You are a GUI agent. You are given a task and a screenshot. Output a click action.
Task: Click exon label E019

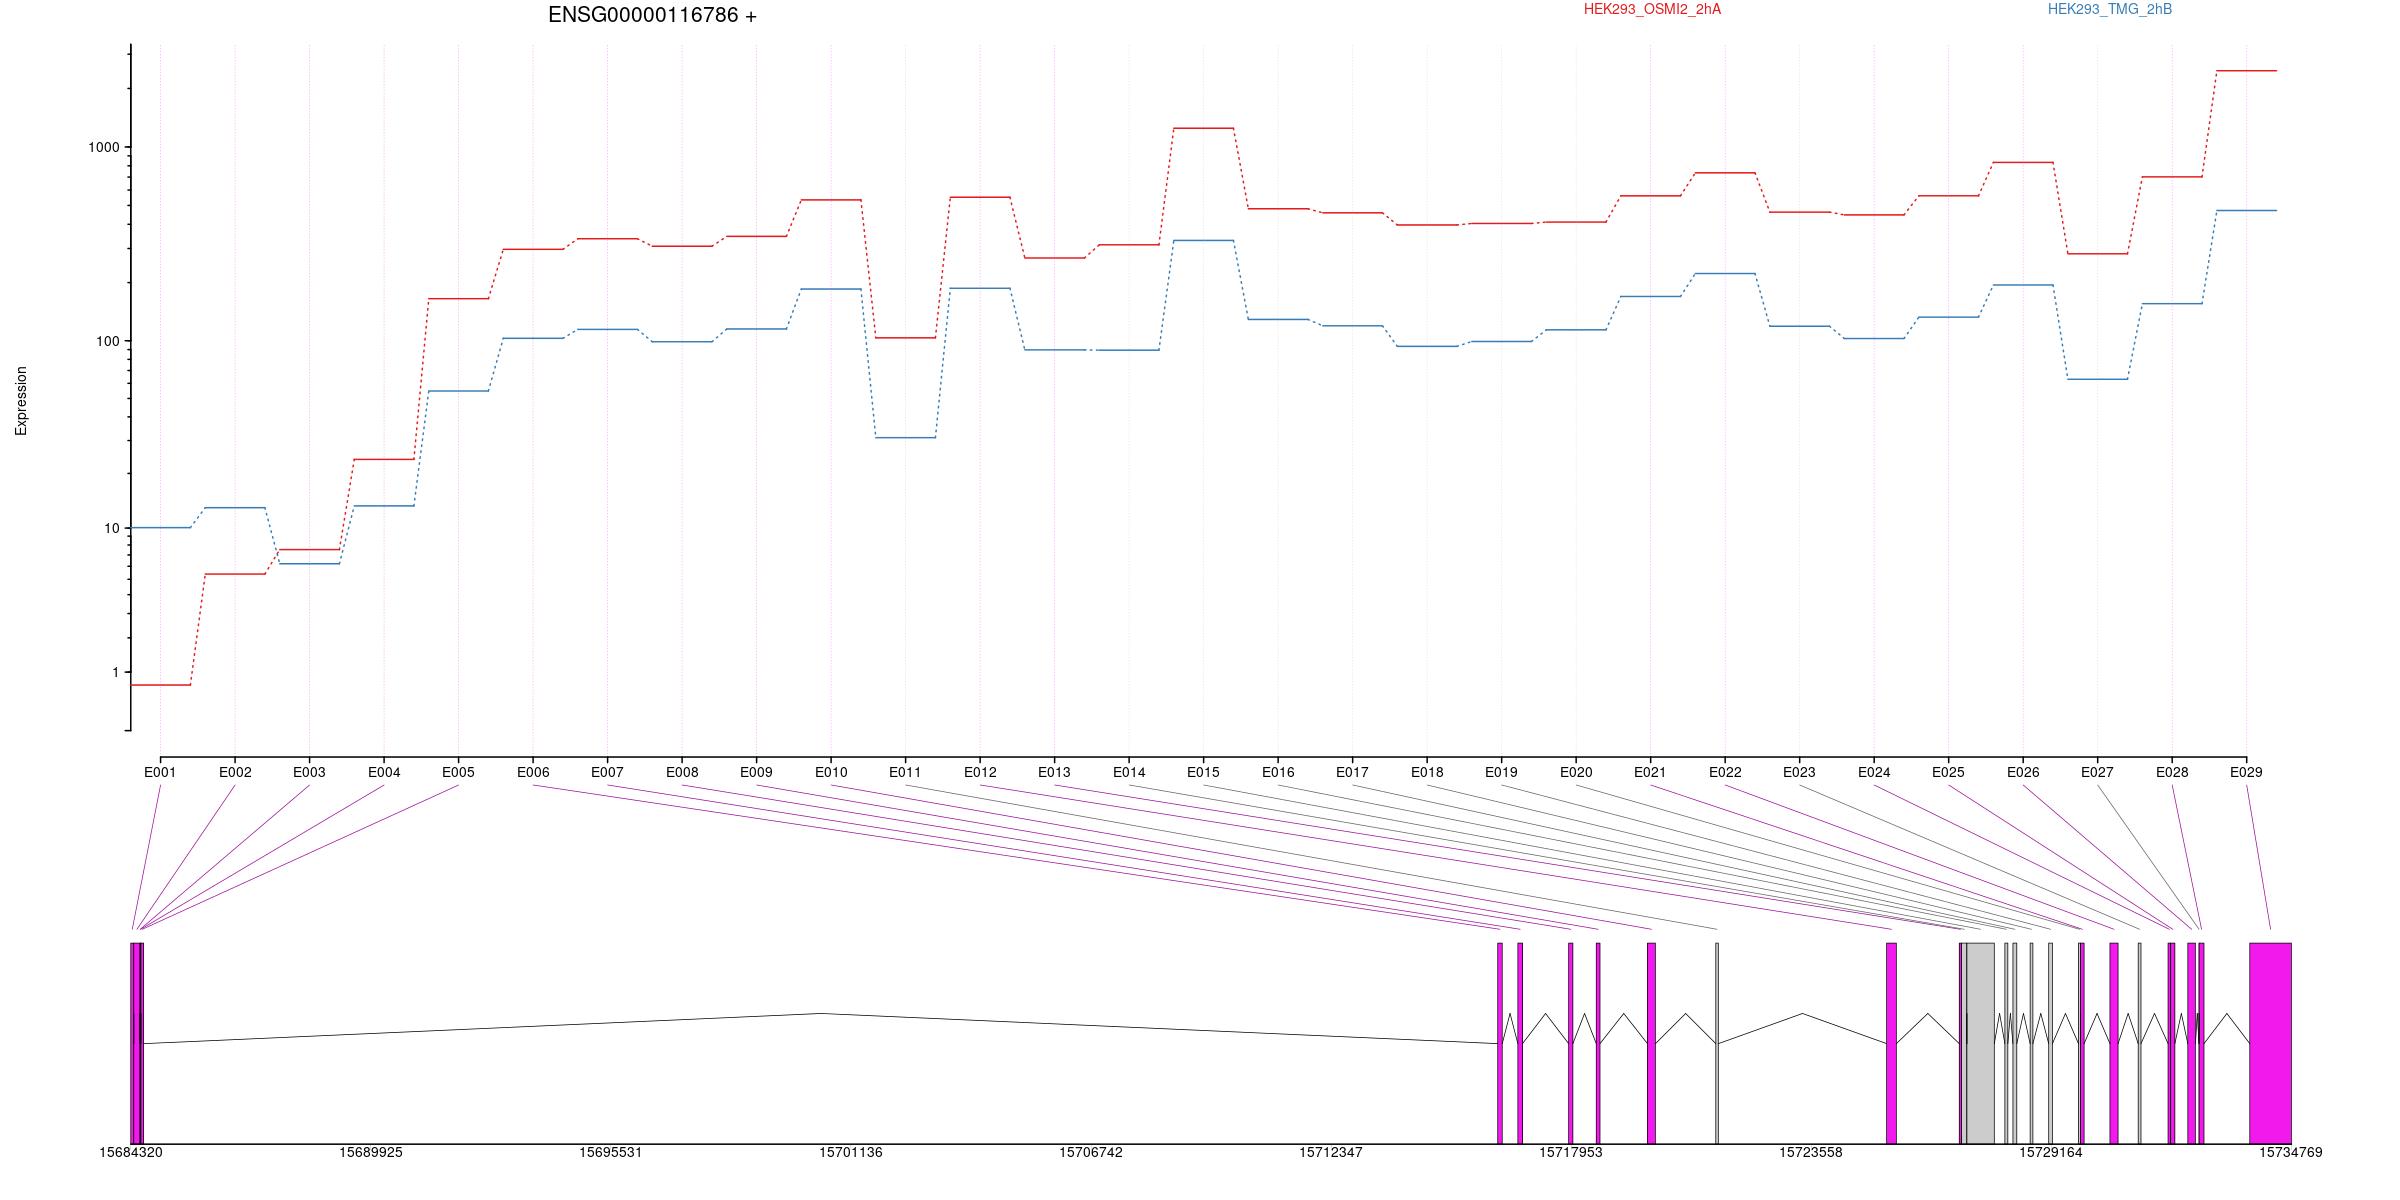(x=1501, y=773)
